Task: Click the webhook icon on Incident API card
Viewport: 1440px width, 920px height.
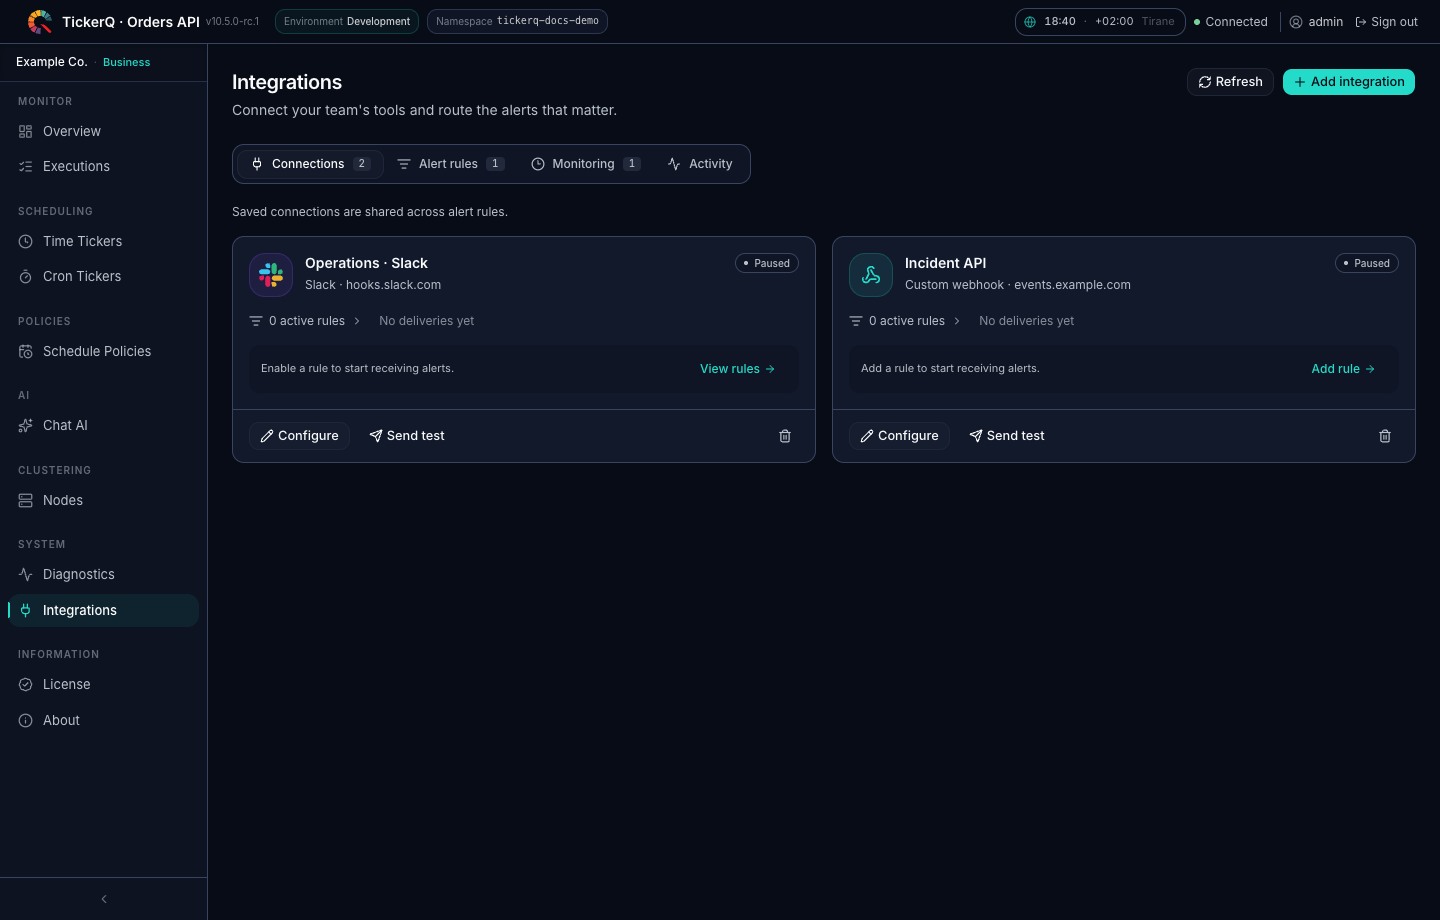Action: [871, 275]
